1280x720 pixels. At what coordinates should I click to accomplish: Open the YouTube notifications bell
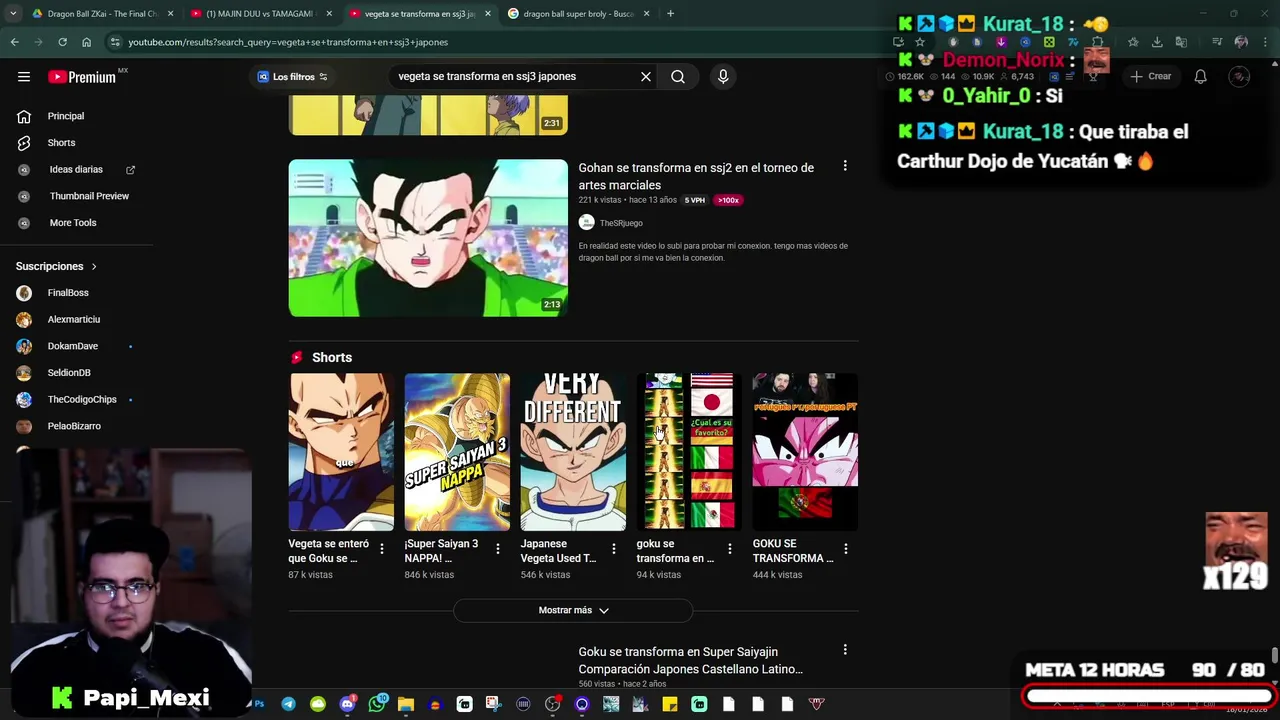point(1201,76)
